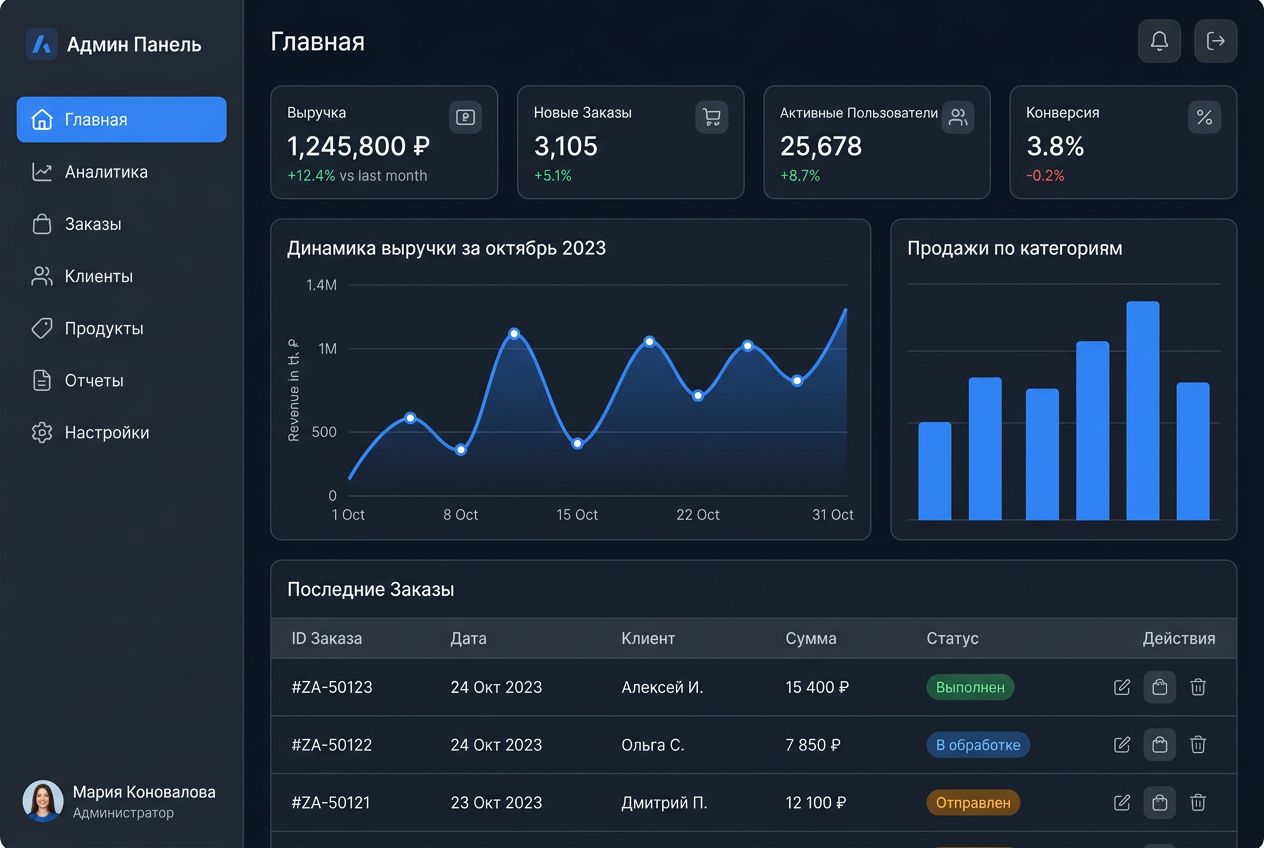Click the -0.2% change indicator
This screenshot has width=1264, height=848.
(x=1045, y=176)
